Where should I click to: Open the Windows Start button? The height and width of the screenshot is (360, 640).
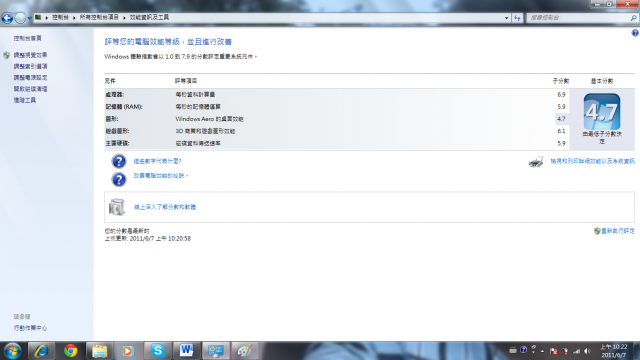12,351
